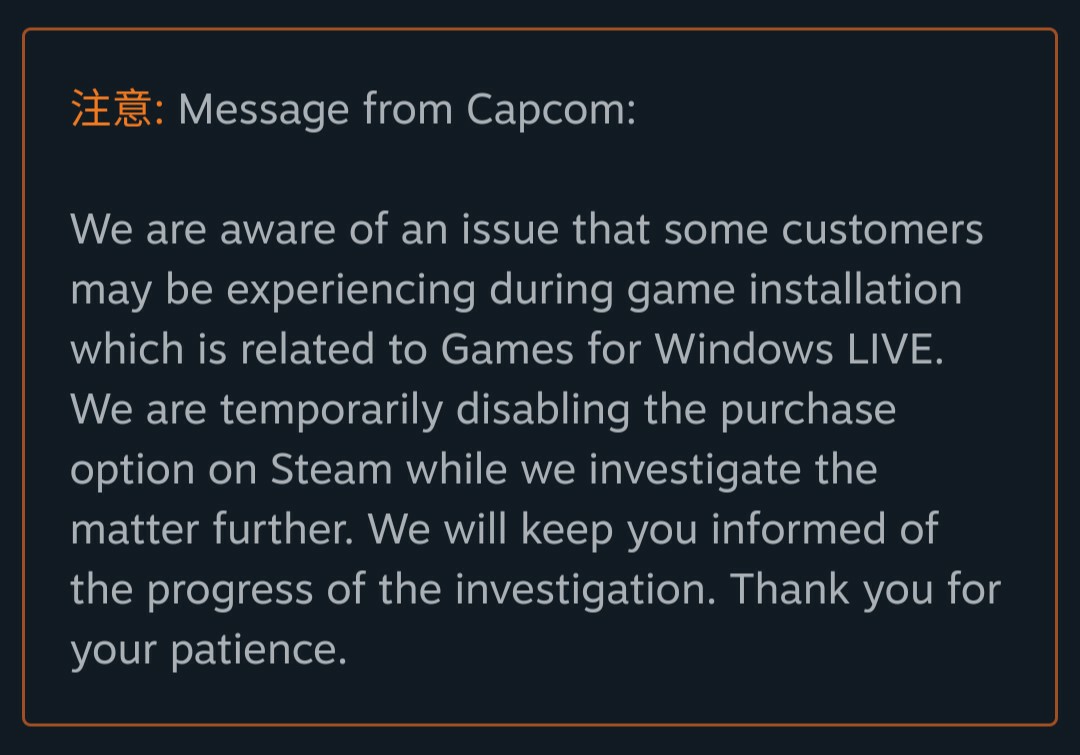Click the phrase 'temporarily disabling'
Viewport: 1080px width, 755px height.
click(425, 410)
